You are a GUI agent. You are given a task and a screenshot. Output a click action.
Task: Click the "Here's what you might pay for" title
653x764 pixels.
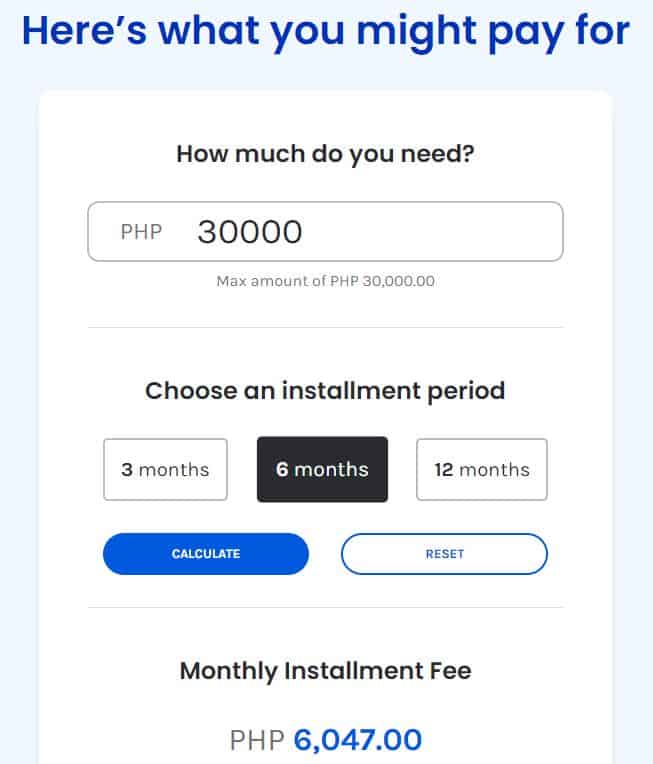325,32
